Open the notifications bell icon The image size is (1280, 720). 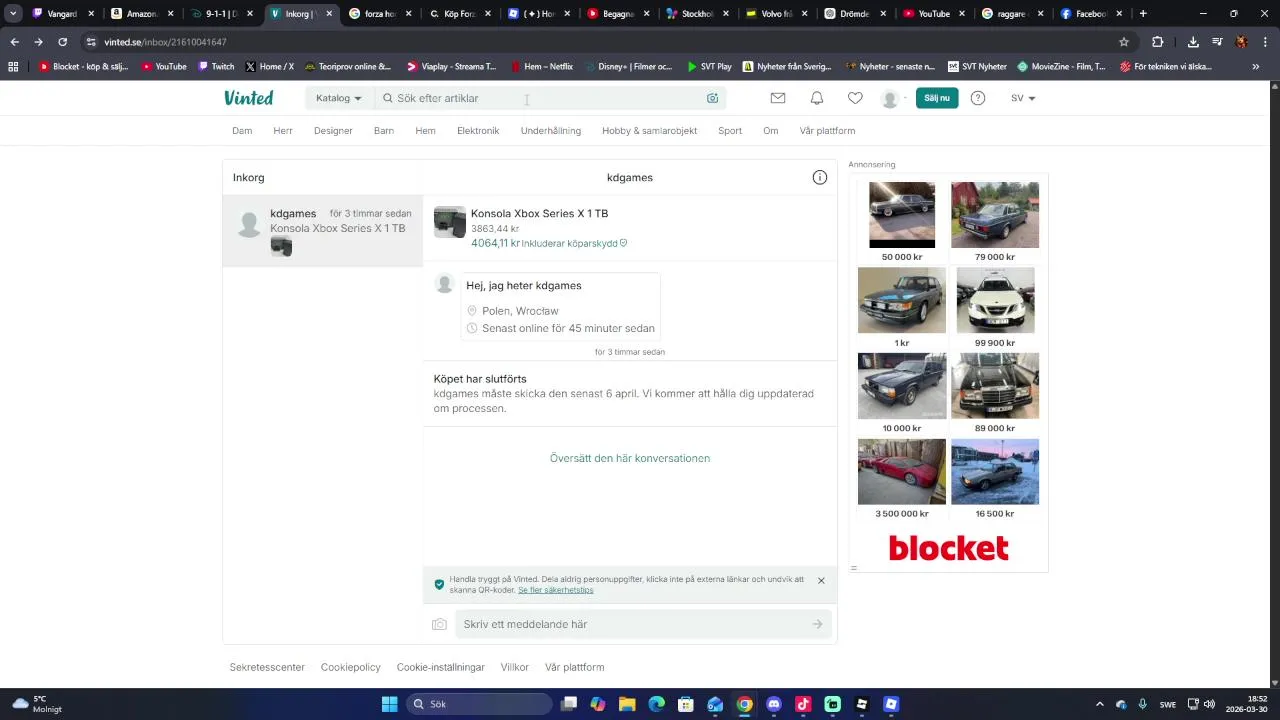[x=817, y=98]
